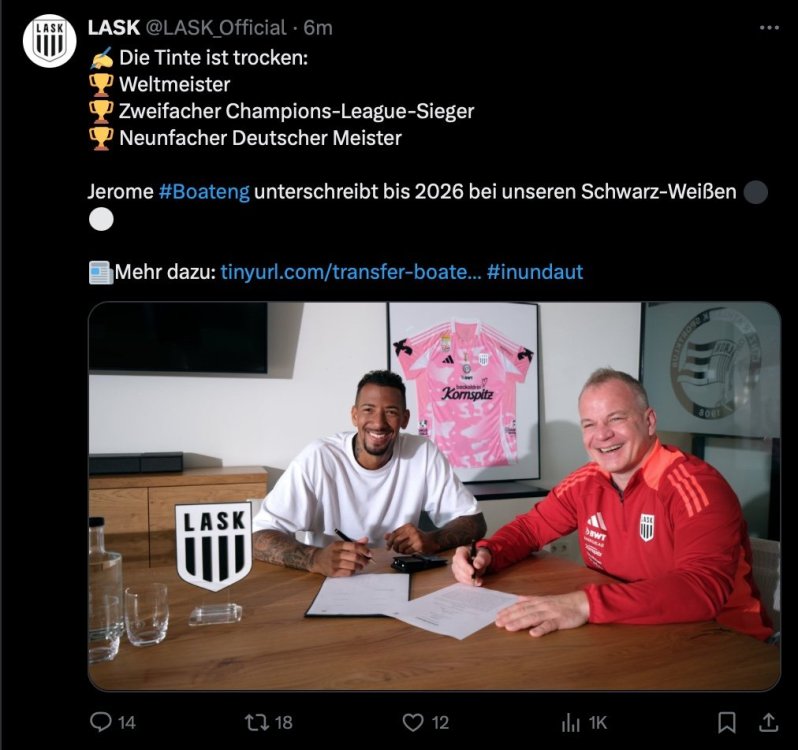Click the 1K views count
Viewport: 798px width, 750px height.
598,723
